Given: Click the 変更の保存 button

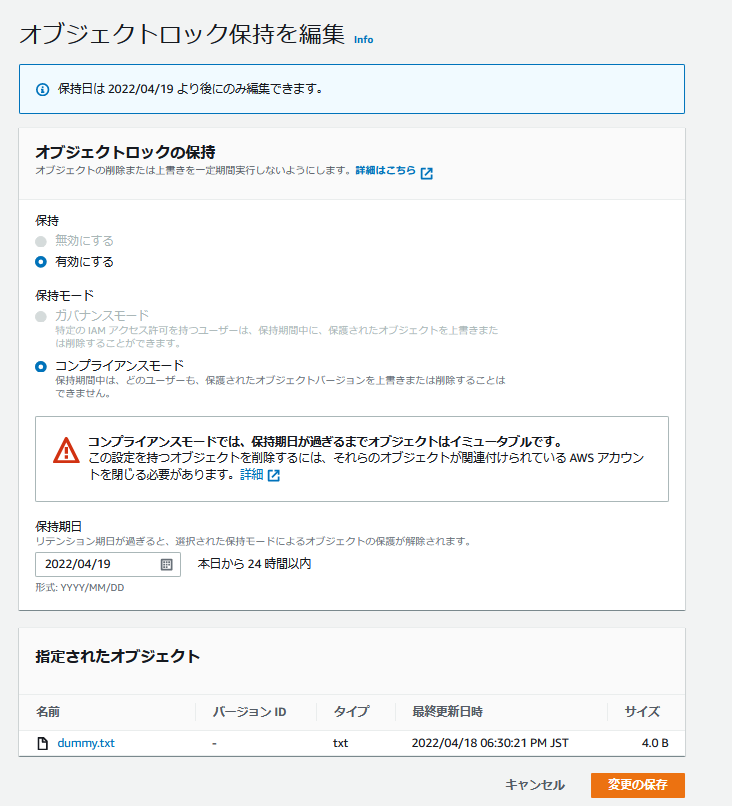Looking at the screenshot, I should [638, 785].
